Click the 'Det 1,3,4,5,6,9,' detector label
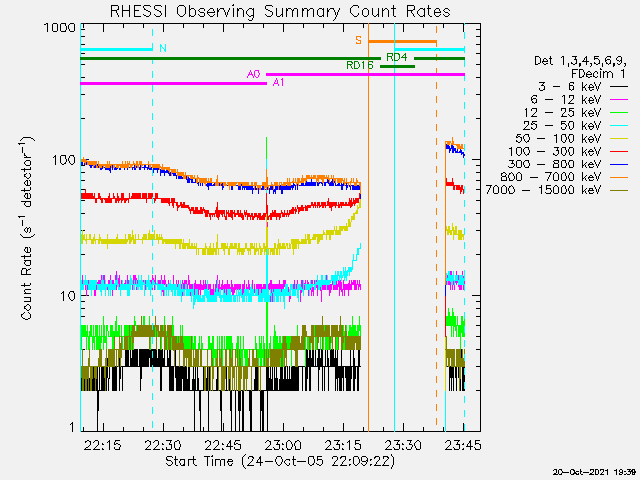 (x=580, y=61)
